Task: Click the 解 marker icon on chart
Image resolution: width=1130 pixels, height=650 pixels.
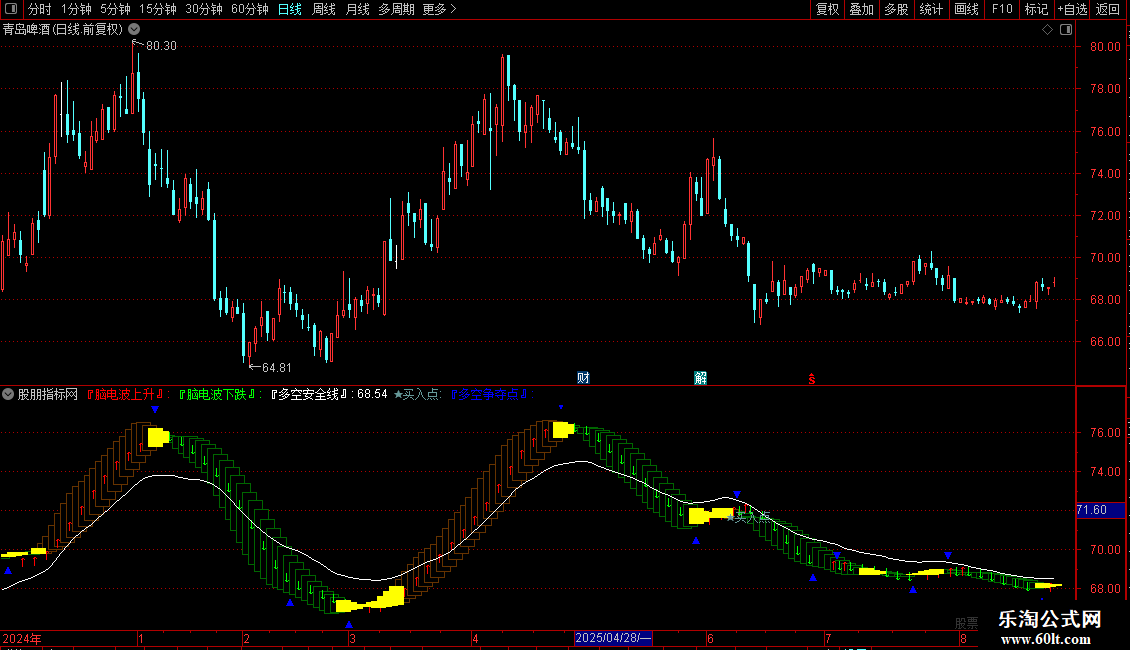Action: [x=700, y=378]
